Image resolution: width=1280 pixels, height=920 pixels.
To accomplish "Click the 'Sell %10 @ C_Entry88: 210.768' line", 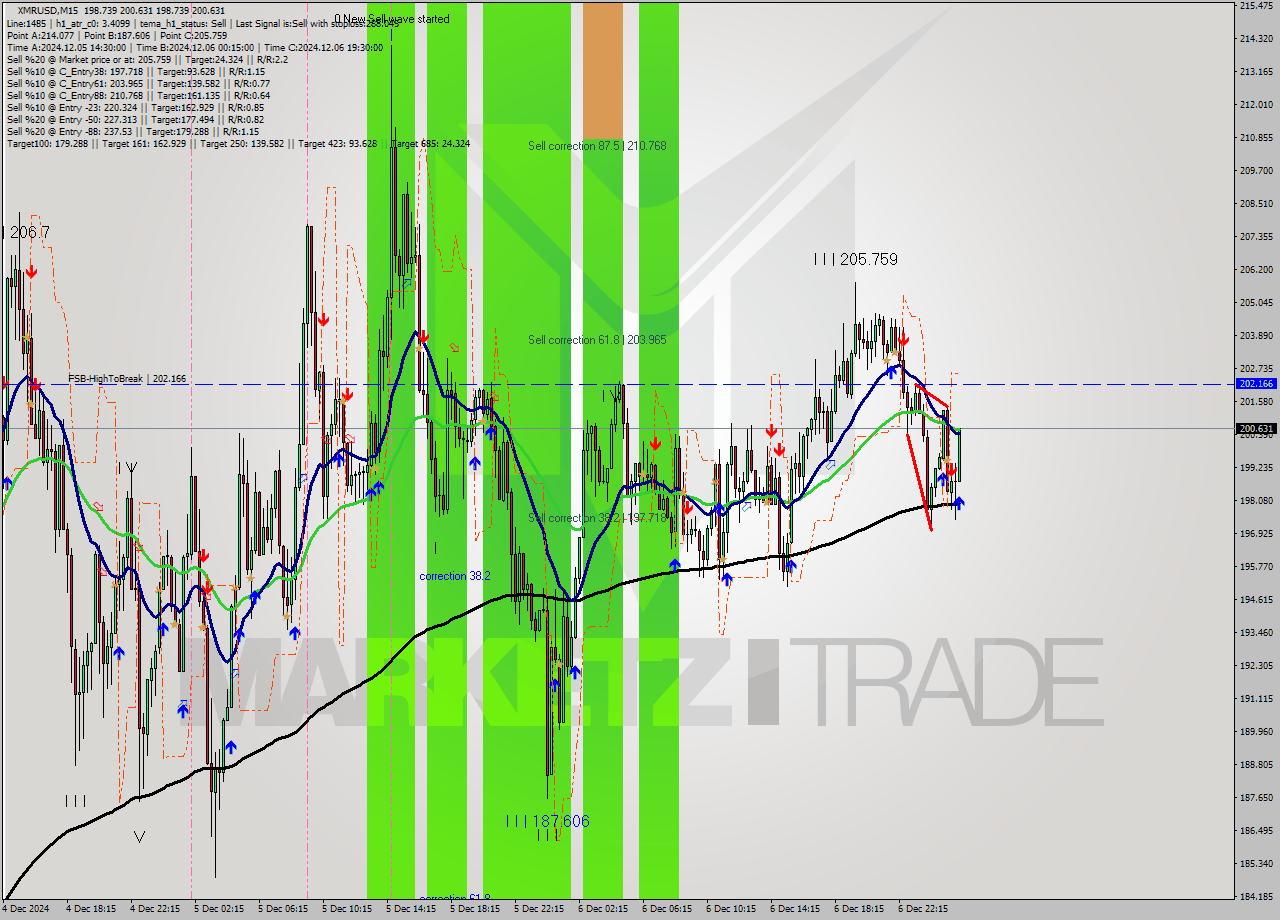I will point(138,95).
